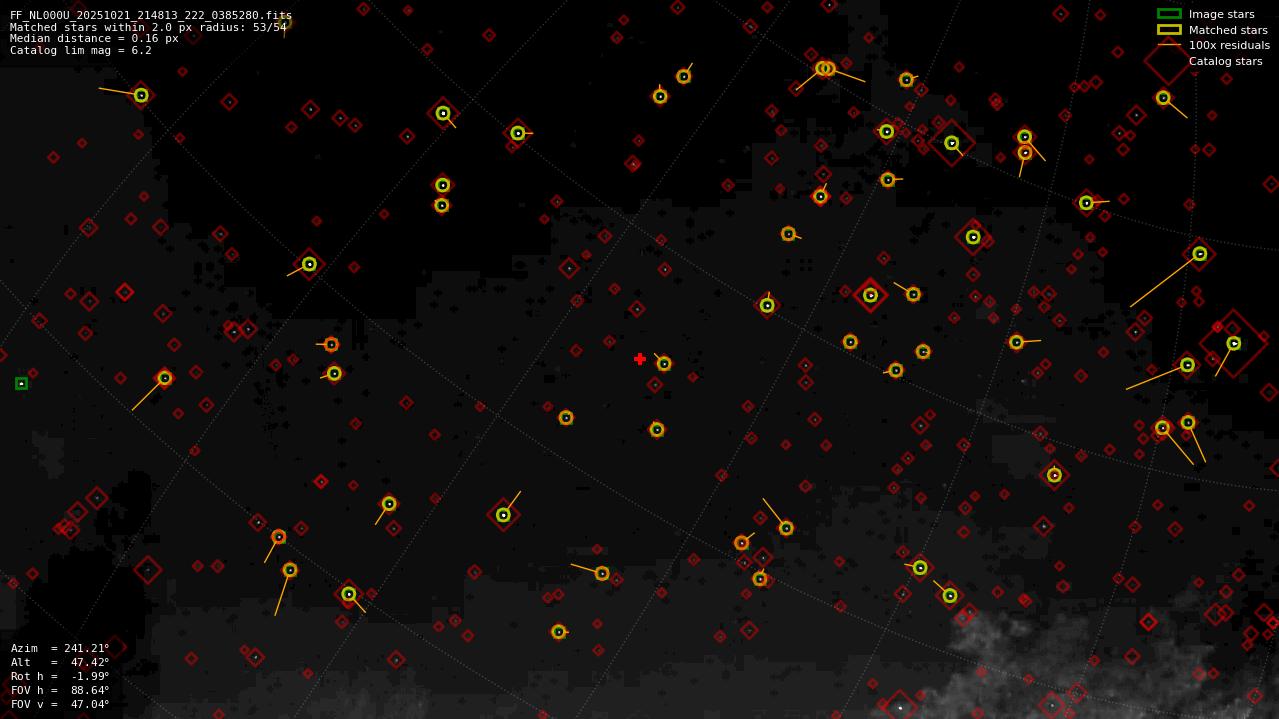The image size is (1279, 719).
Task: Click the 'Catalog lim mag = 6.2' text
Action: (x=81, y=50)
